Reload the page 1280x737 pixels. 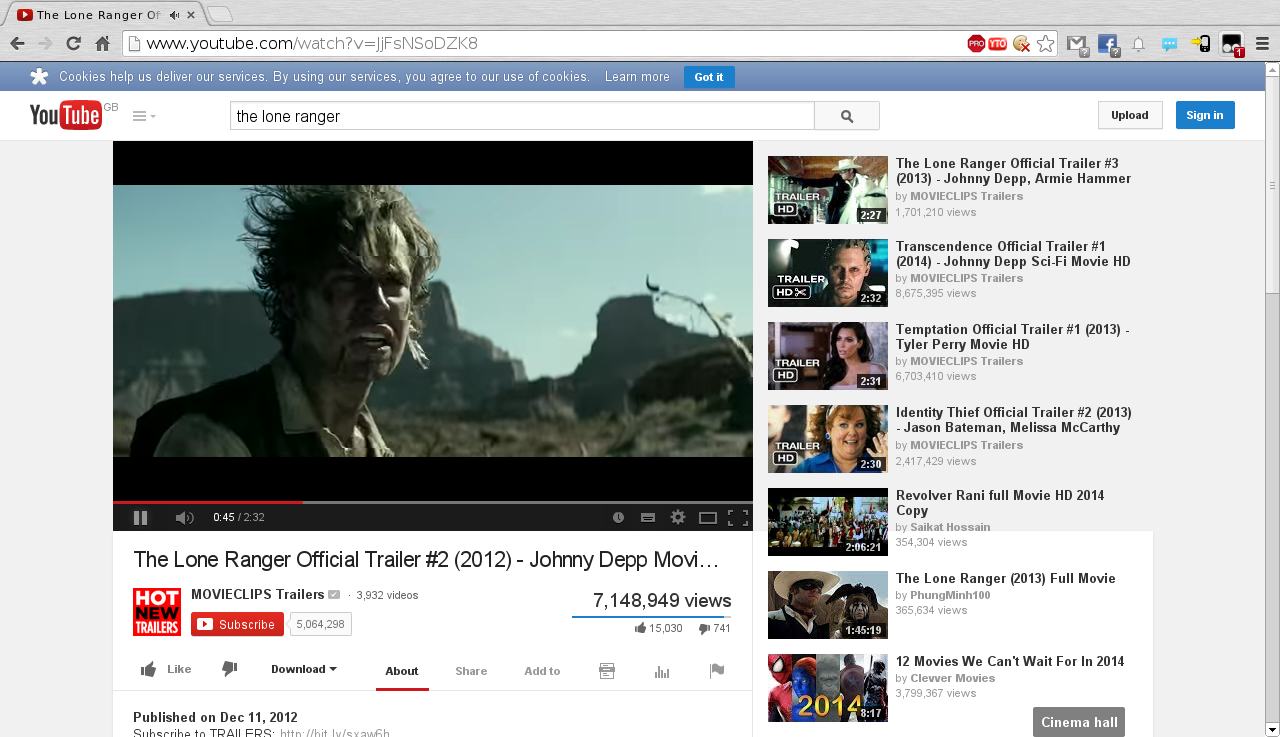[x=73, y=43]
